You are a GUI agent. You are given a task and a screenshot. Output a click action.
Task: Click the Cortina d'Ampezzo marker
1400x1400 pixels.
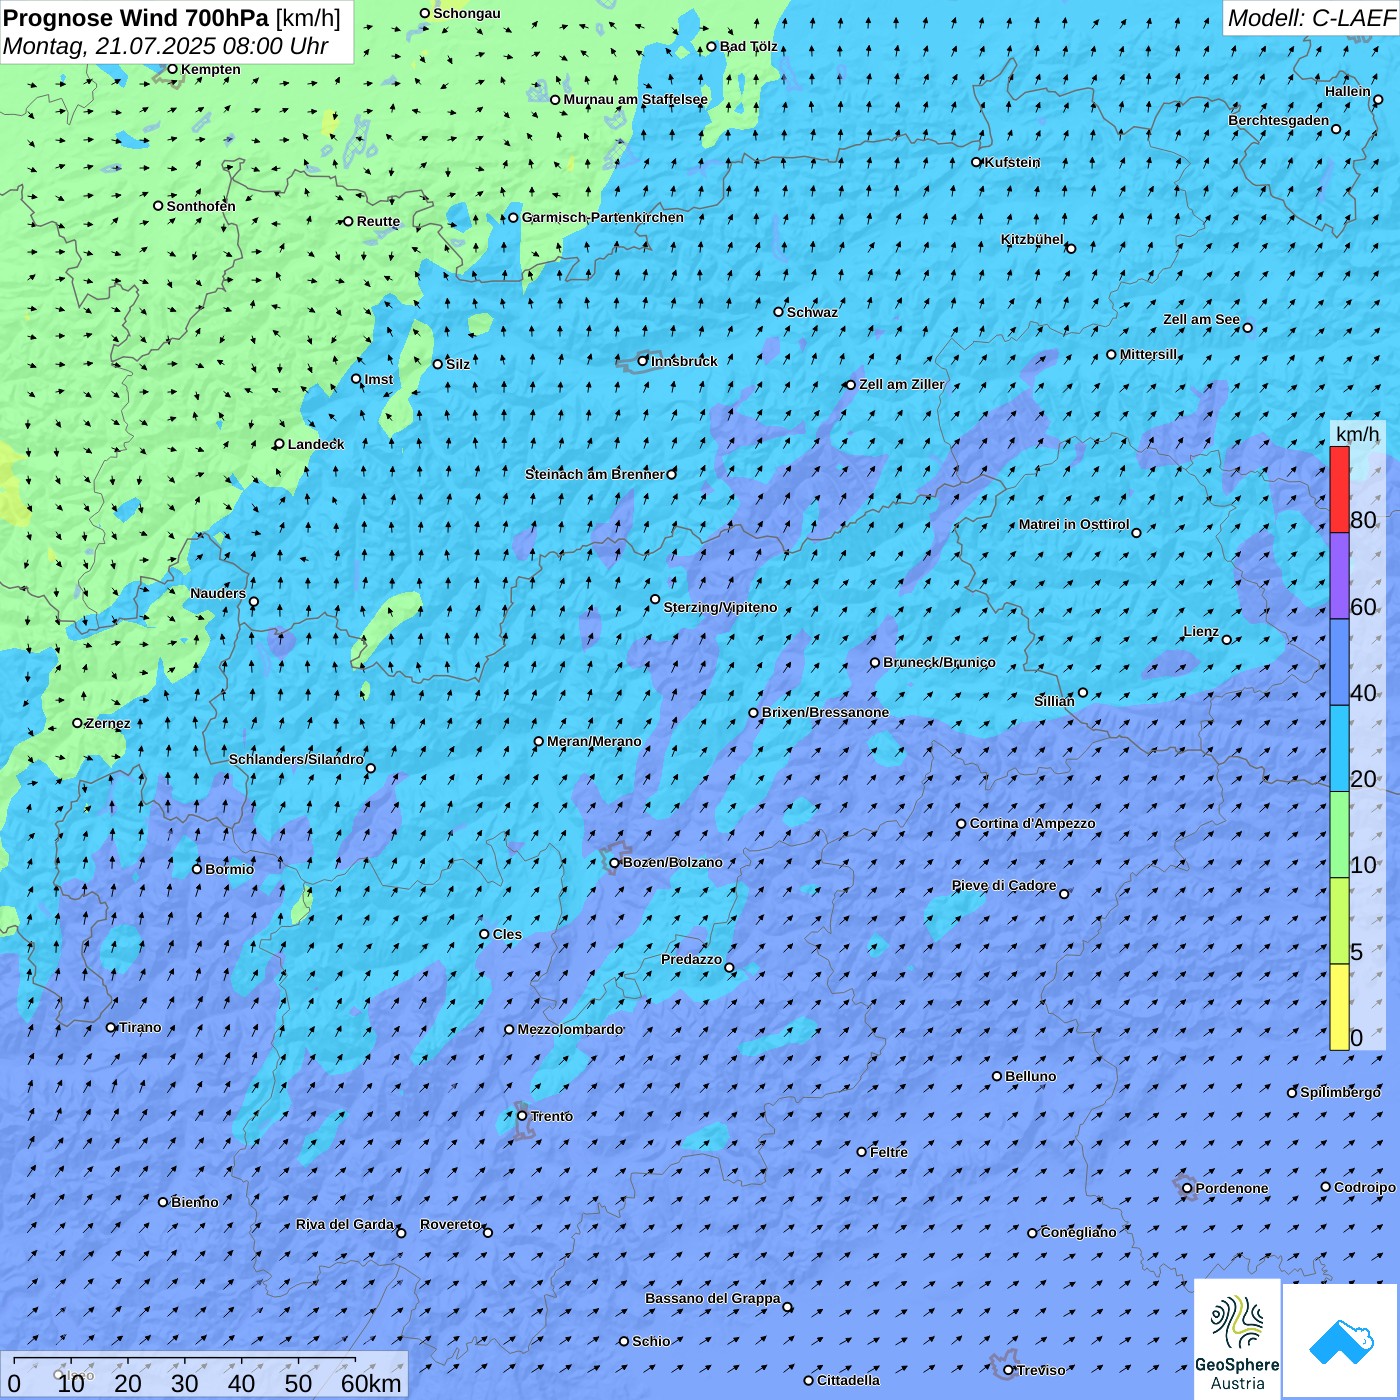(961, 824)
